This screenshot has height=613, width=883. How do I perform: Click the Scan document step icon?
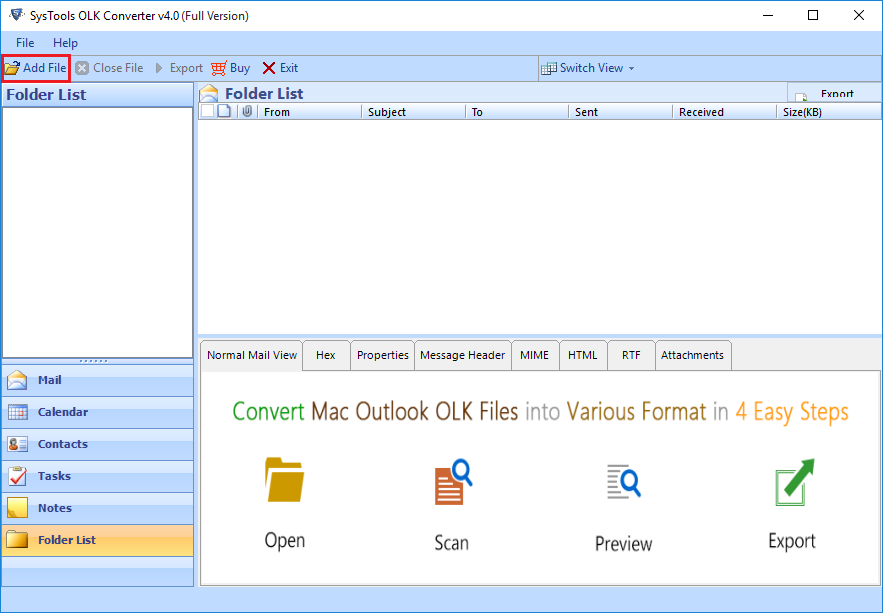[x=453, y=482]
